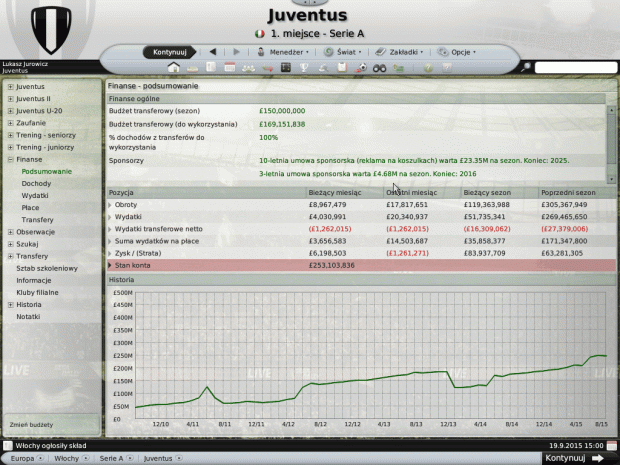Open the transfers arrows icon in toolbar

(268, 68)
